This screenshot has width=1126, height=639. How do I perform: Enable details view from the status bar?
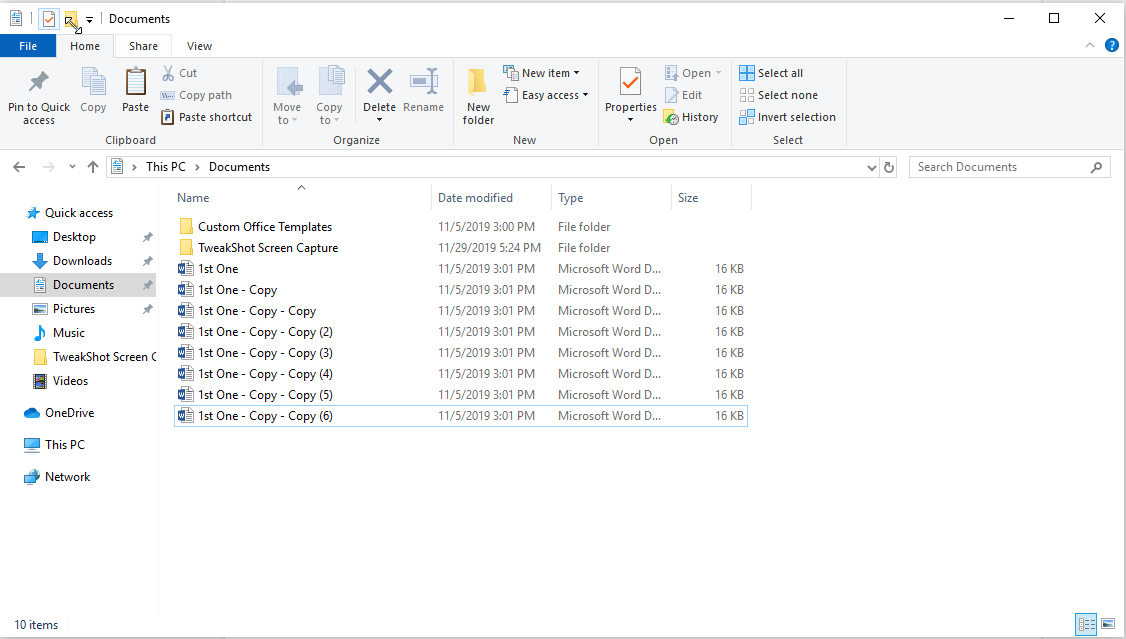(x=1086, y=624)
